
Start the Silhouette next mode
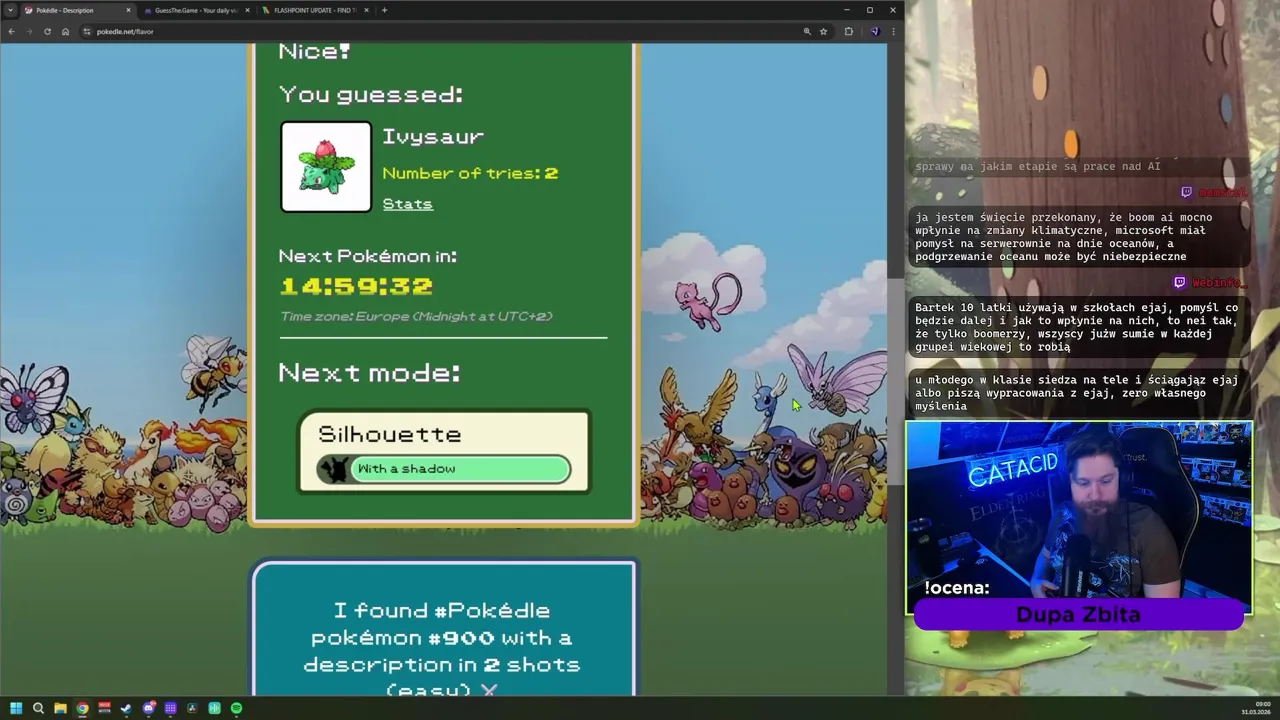point(444,452)
